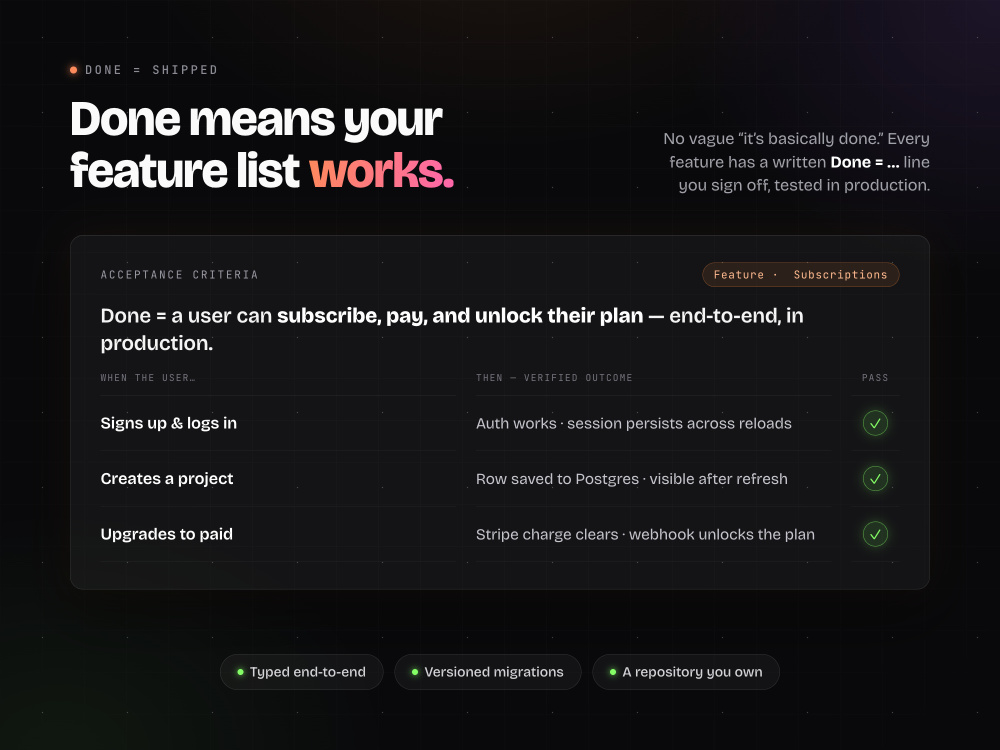Click the green dot in A repository you own pill
The width and height of the screenshot is (1000, 750).
click(613, 672)
